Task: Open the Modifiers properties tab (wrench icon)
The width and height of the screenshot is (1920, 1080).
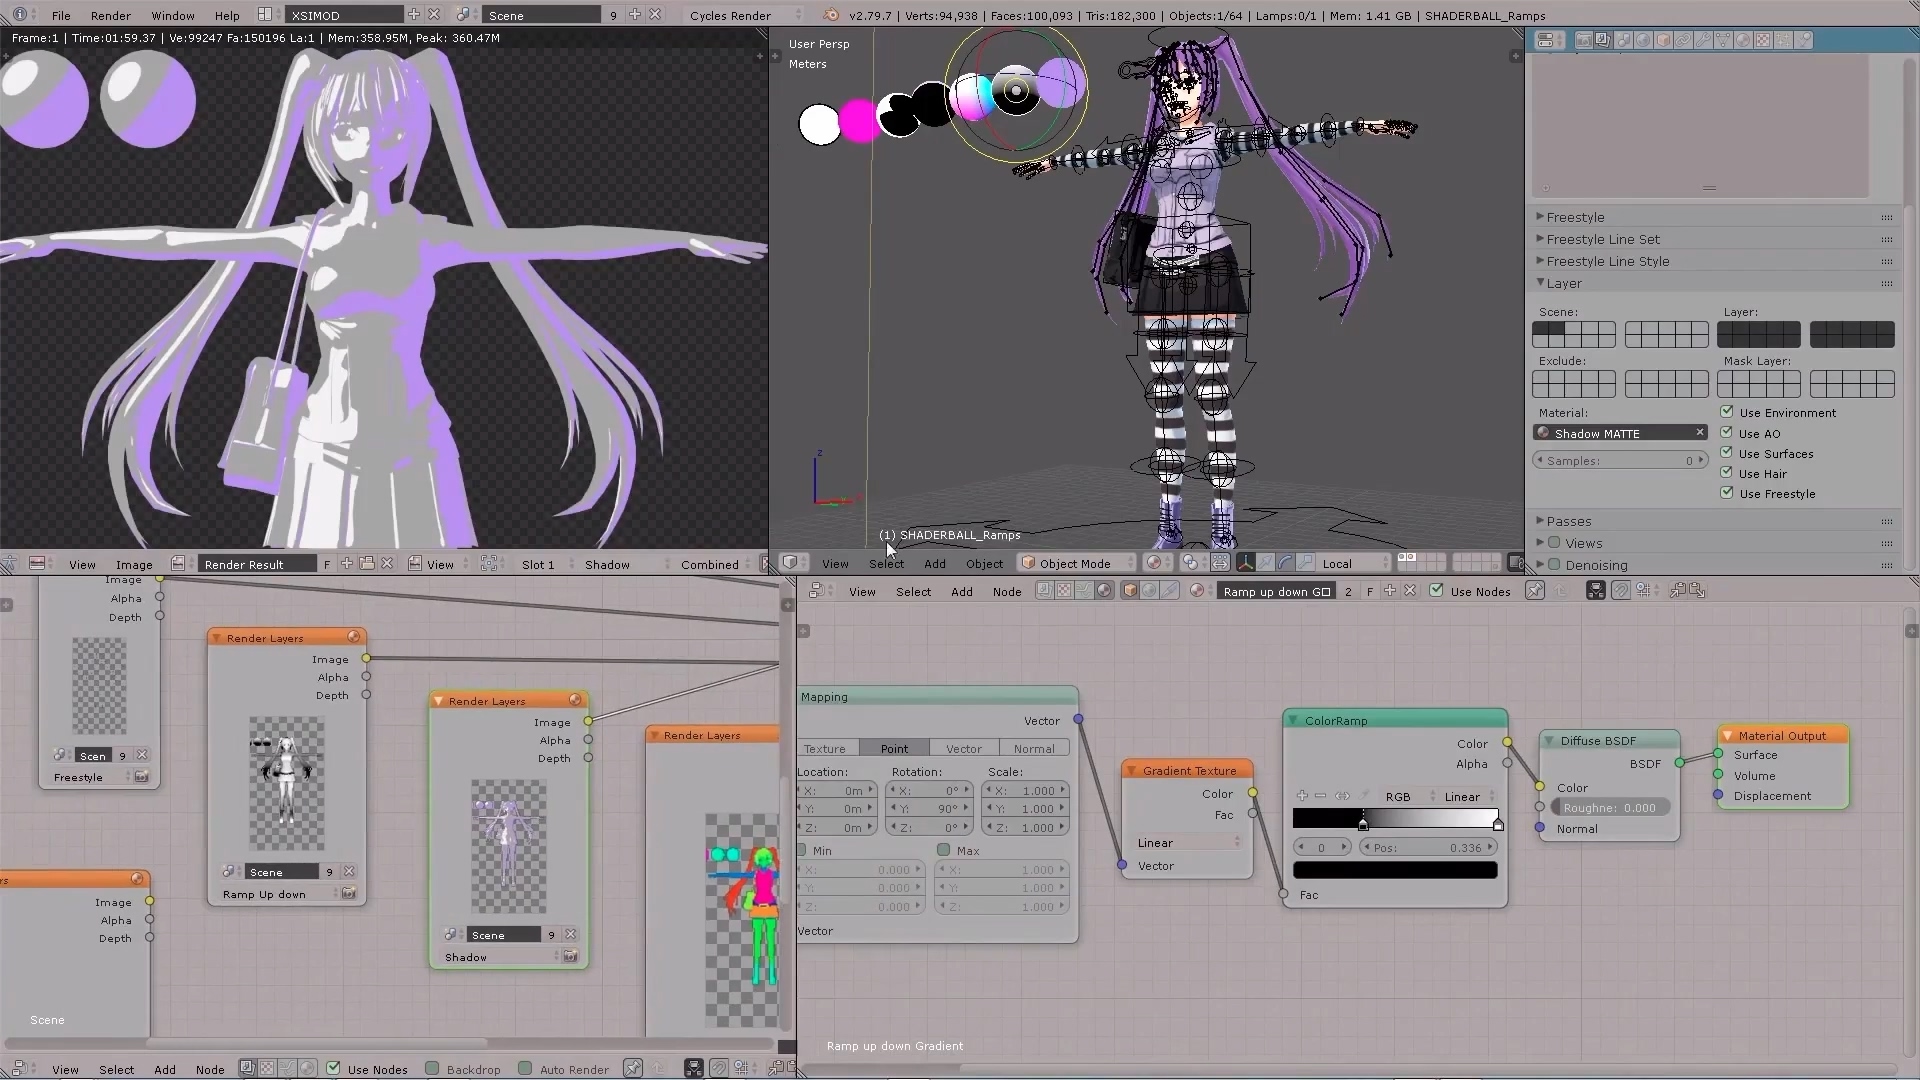Action: tap(1703, 40)
